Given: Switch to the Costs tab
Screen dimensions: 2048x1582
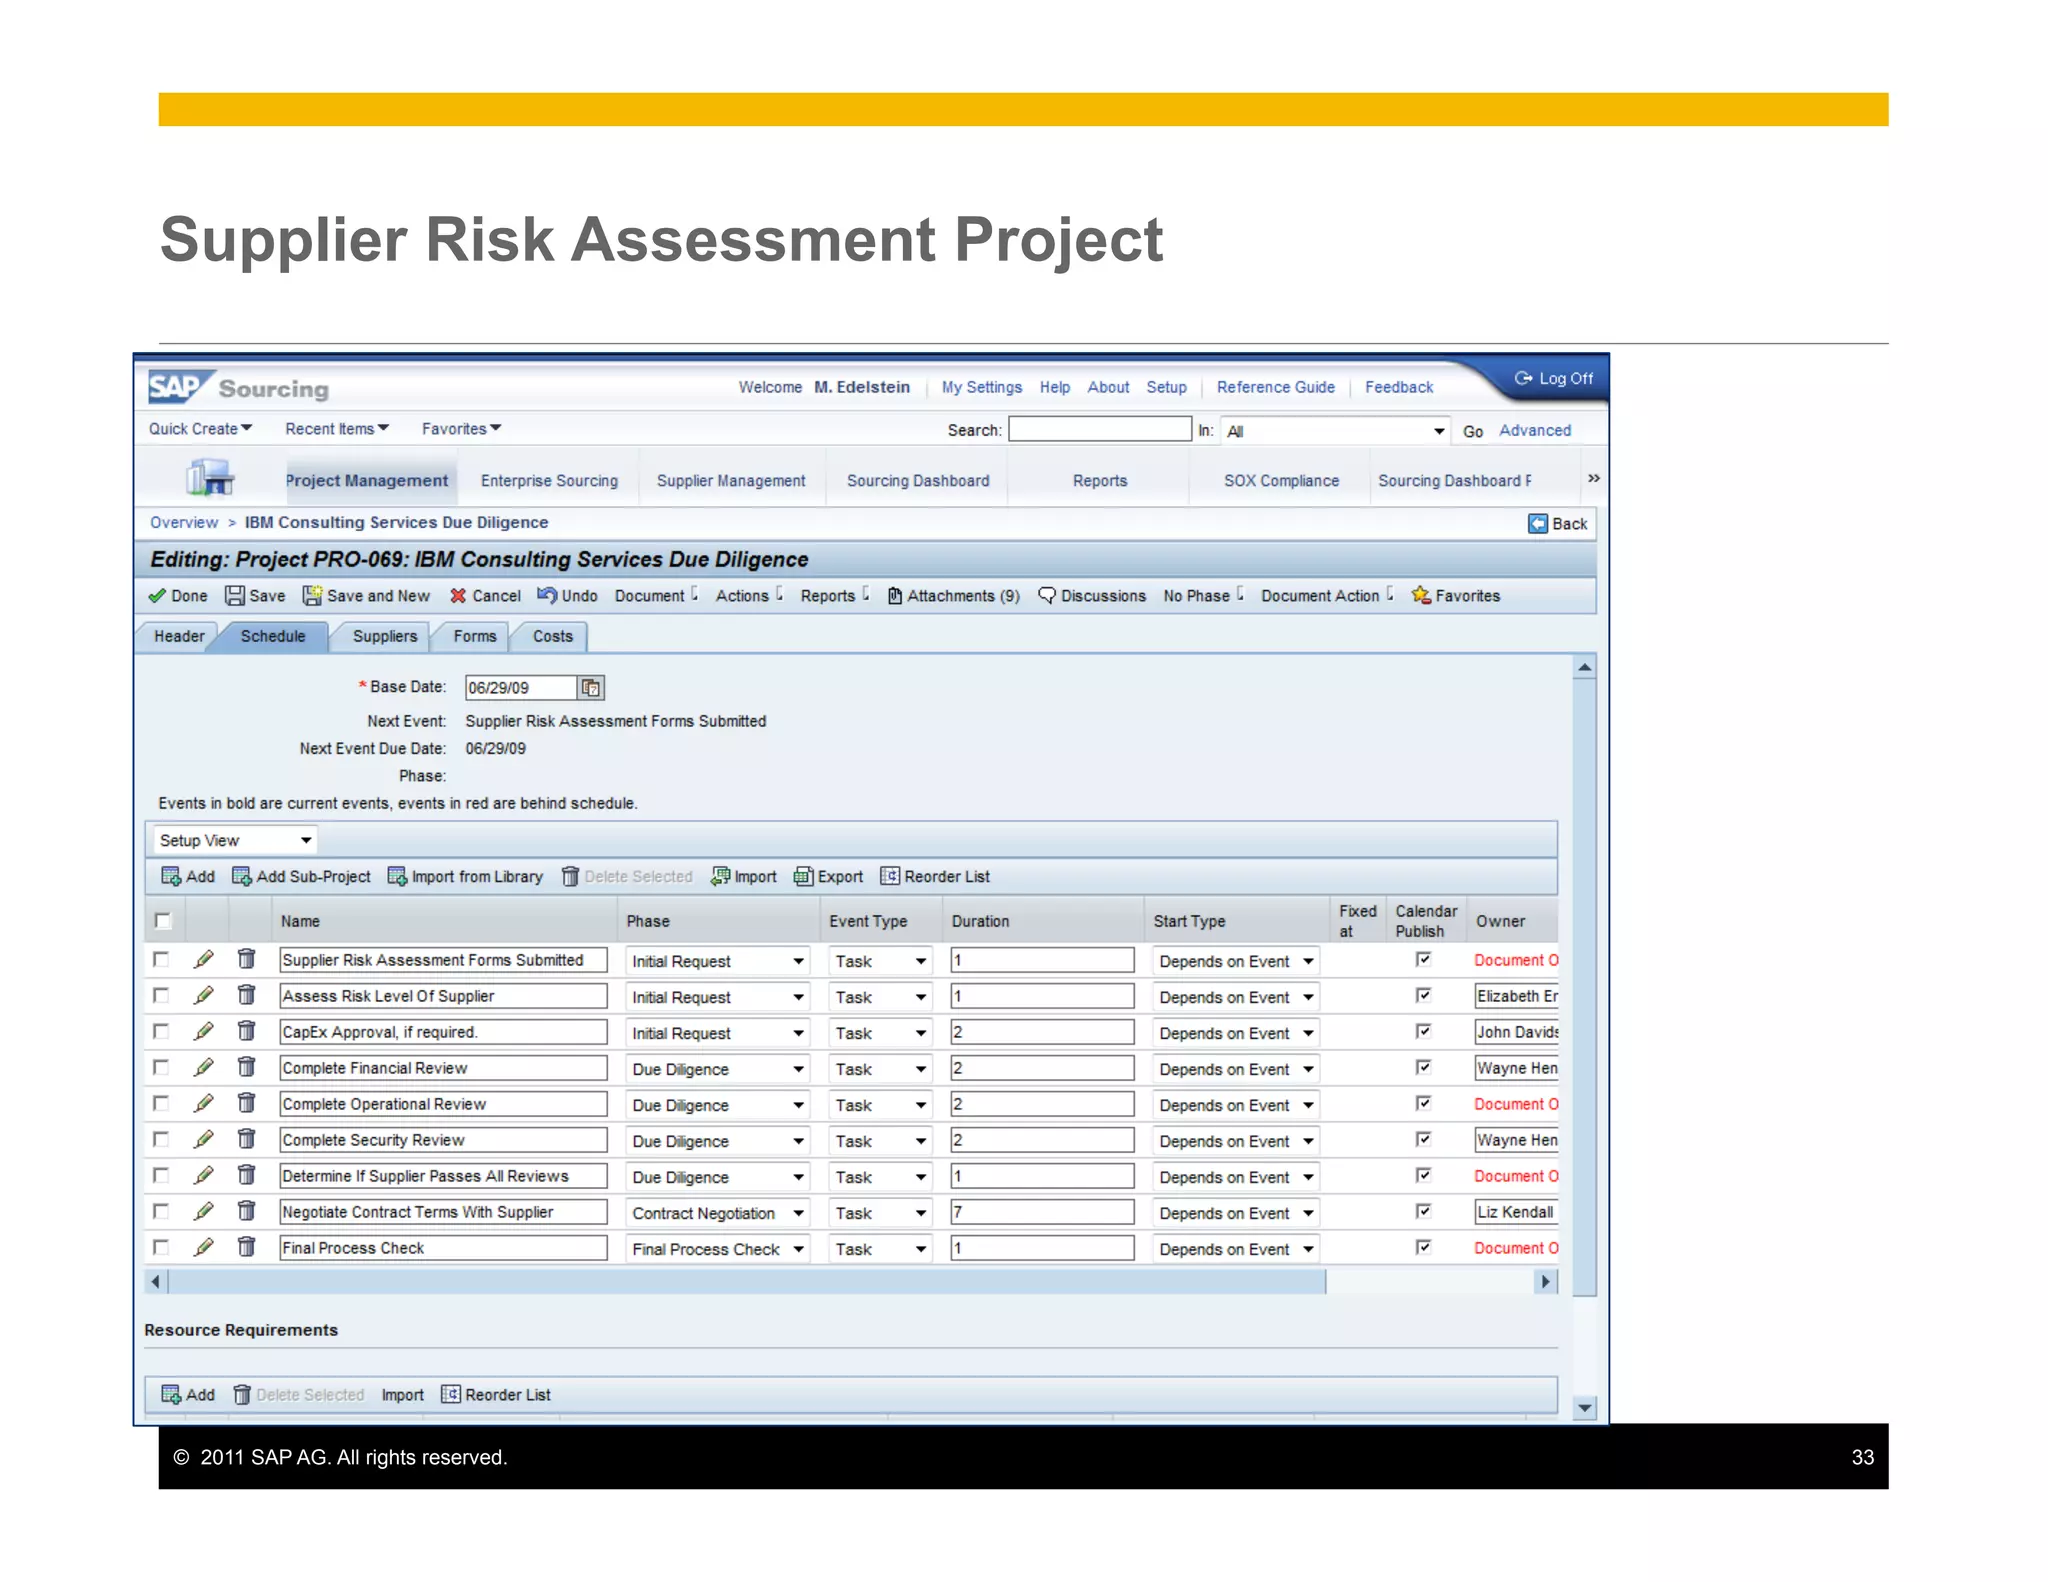Looking at the screenshot, I should pos(552,637).
